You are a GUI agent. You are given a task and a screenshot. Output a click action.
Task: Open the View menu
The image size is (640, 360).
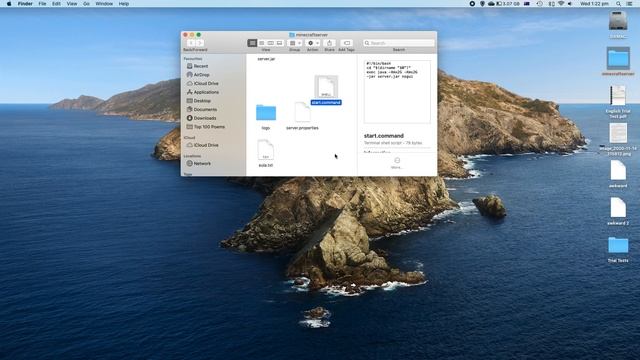(x=72, y=4)
